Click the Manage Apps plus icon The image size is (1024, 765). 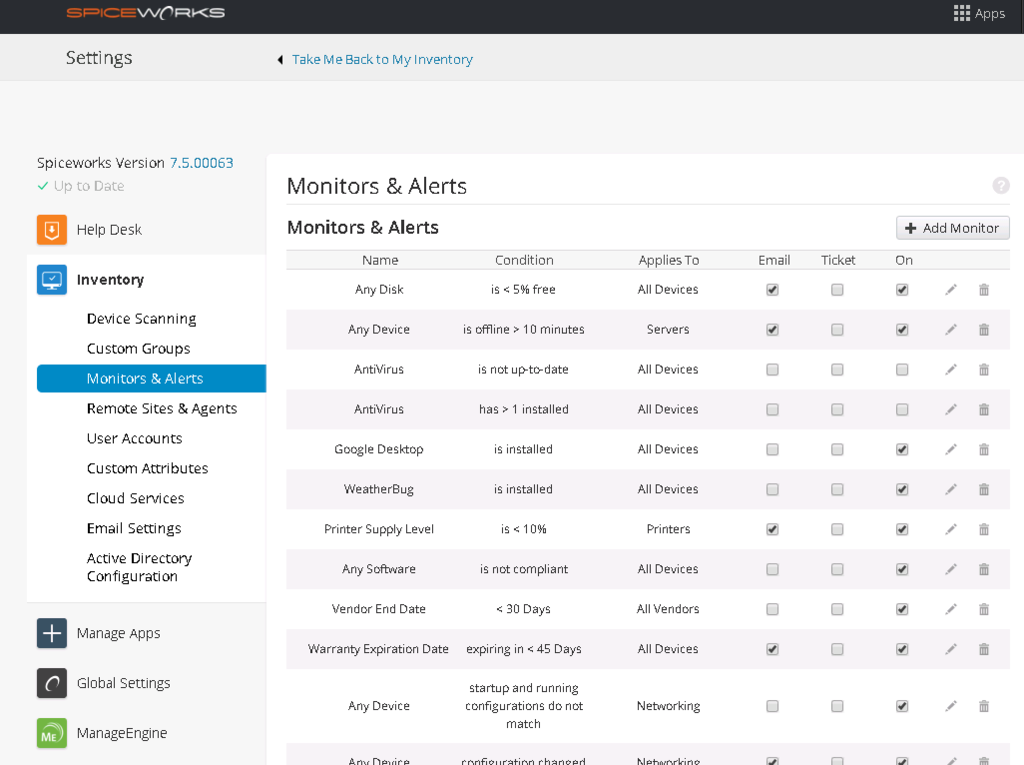51,632
